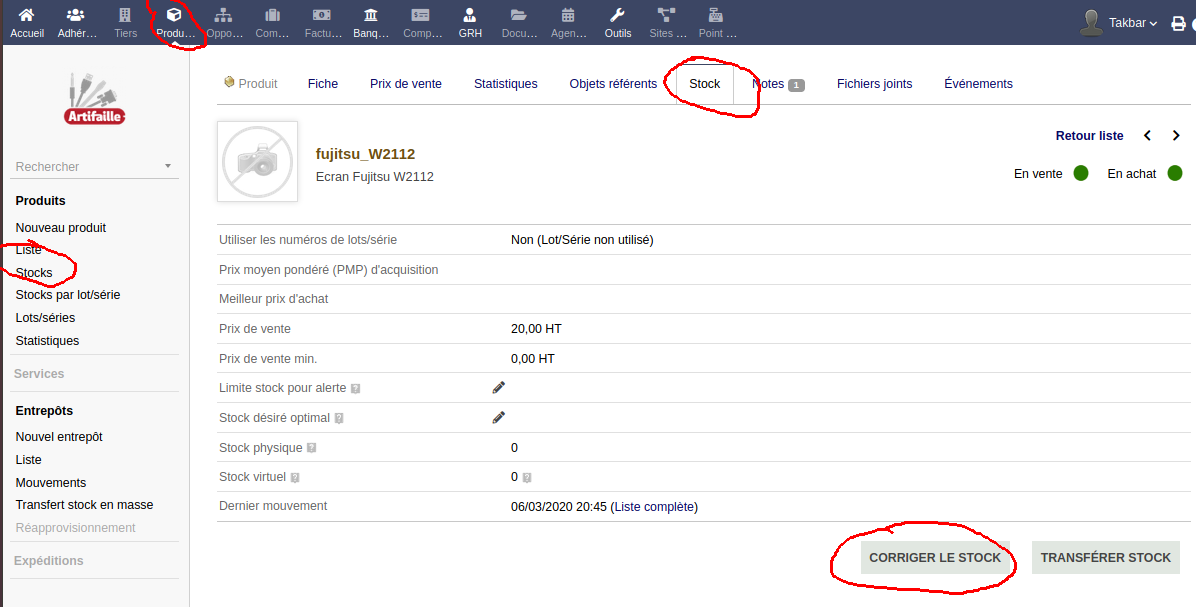Open the Agenda calendar icon
This screenshot has height=607, width=1196.
coord(568,15)
